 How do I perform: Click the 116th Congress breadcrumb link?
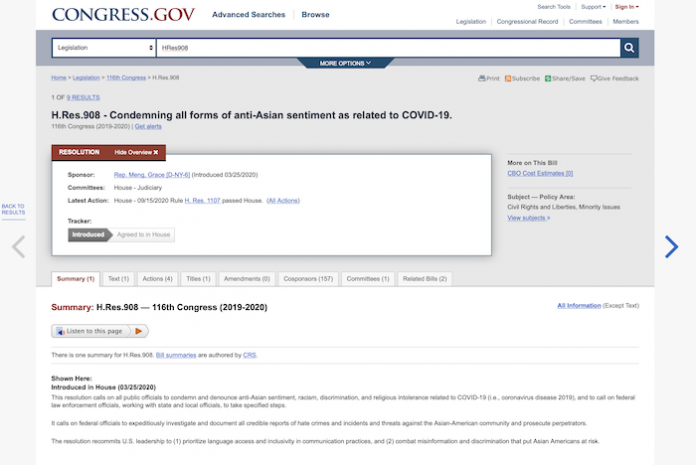pyautogui.click(x=126, y=78)
